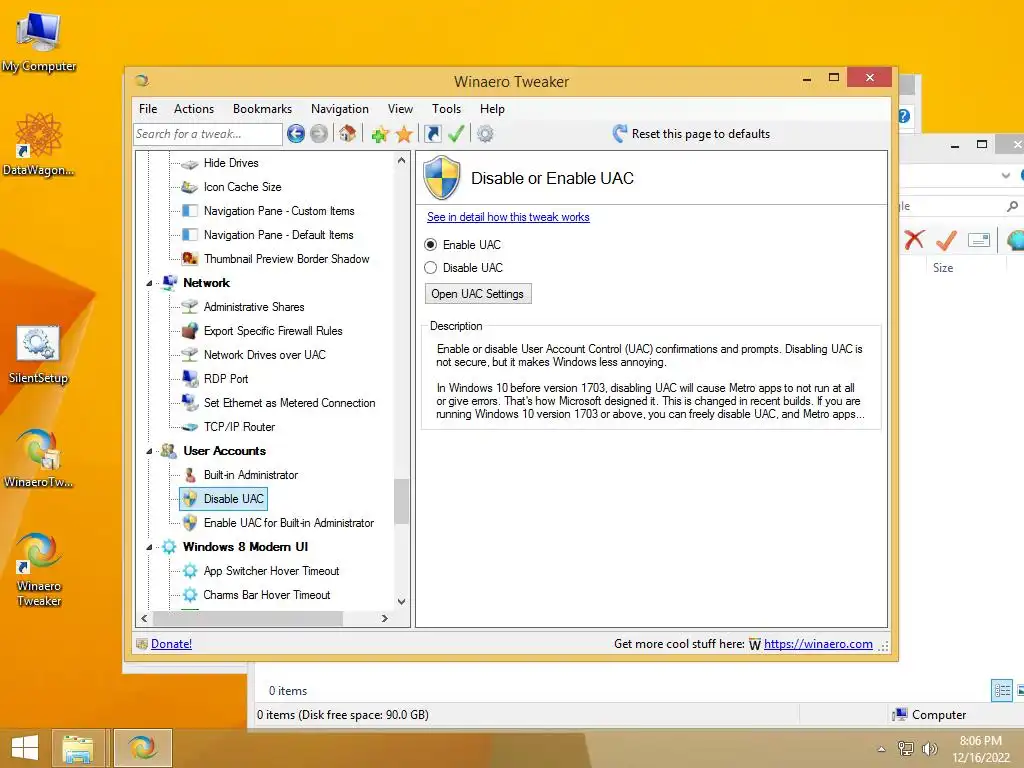This screenshot has height=768, width=1024.
Task: Select the Enable UAC radio button
Action: point(430,245)
